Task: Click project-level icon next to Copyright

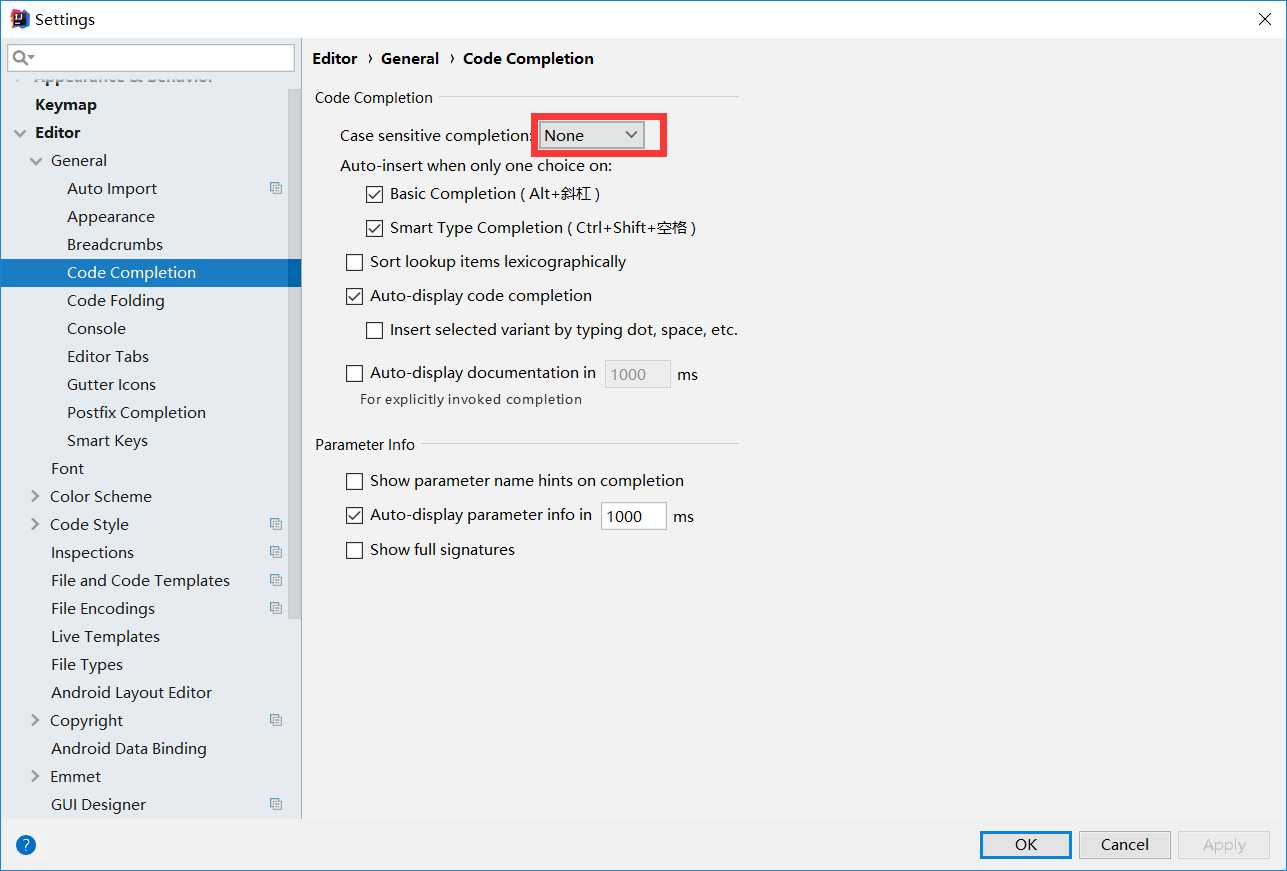Action: (276, 720)
